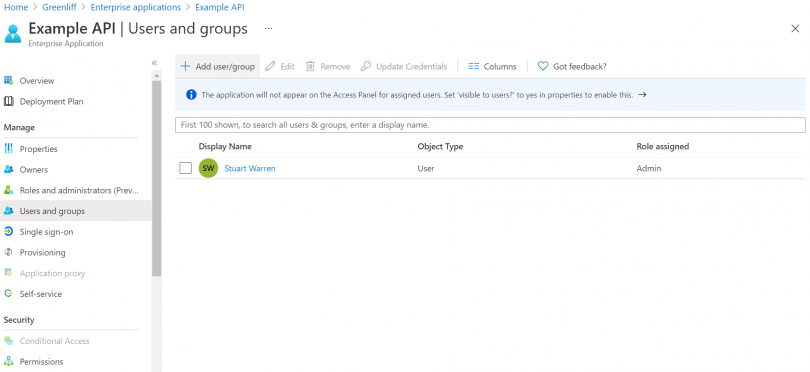
Task: Open Roles and administrators in side menu
Action: [x=79, y=190]
